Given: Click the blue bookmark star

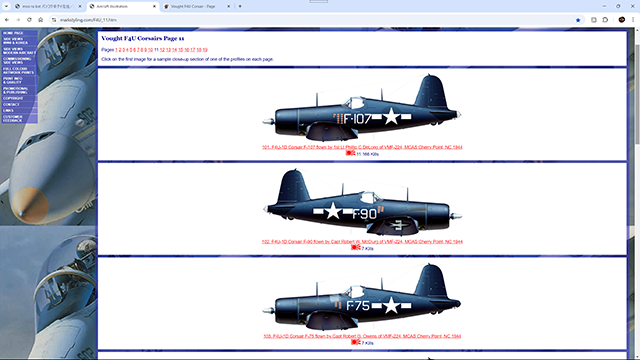Looking at the screenshot, I should click(x=578, y=20).
